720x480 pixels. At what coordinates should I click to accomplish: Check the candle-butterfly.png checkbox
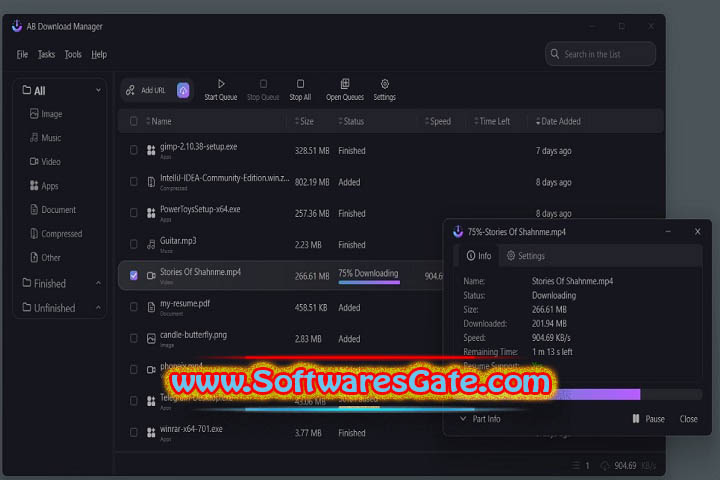click(133, 339)
